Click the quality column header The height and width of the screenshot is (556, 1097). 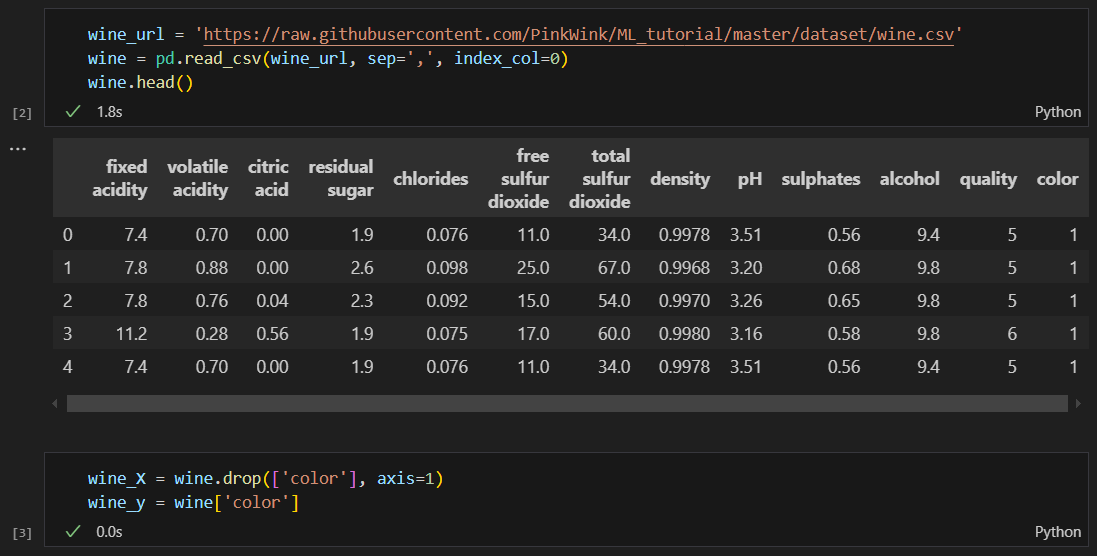coord(988,180)
